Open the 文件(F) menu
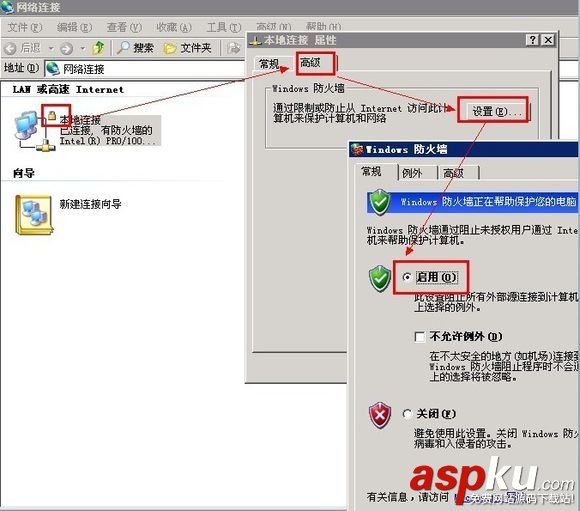 click(25, 27)
